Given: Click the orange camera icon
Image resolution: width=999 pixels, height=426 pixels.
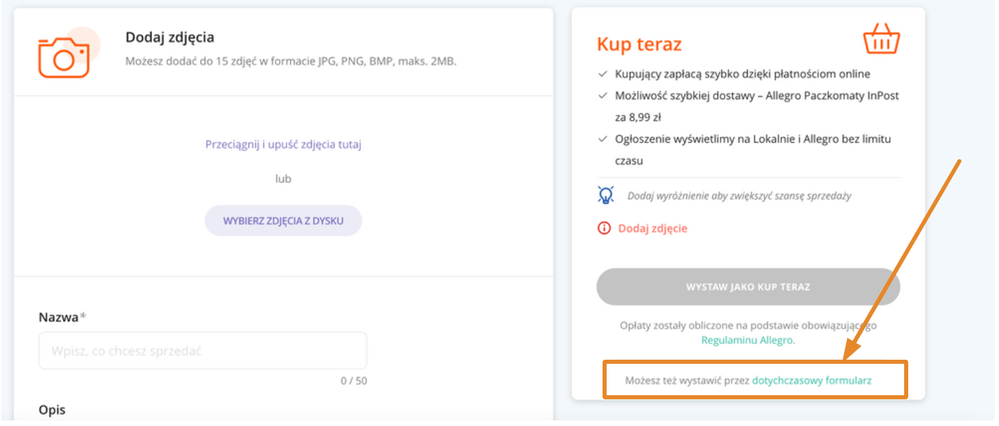Looking at the screenshot, I should click(65, 55).
